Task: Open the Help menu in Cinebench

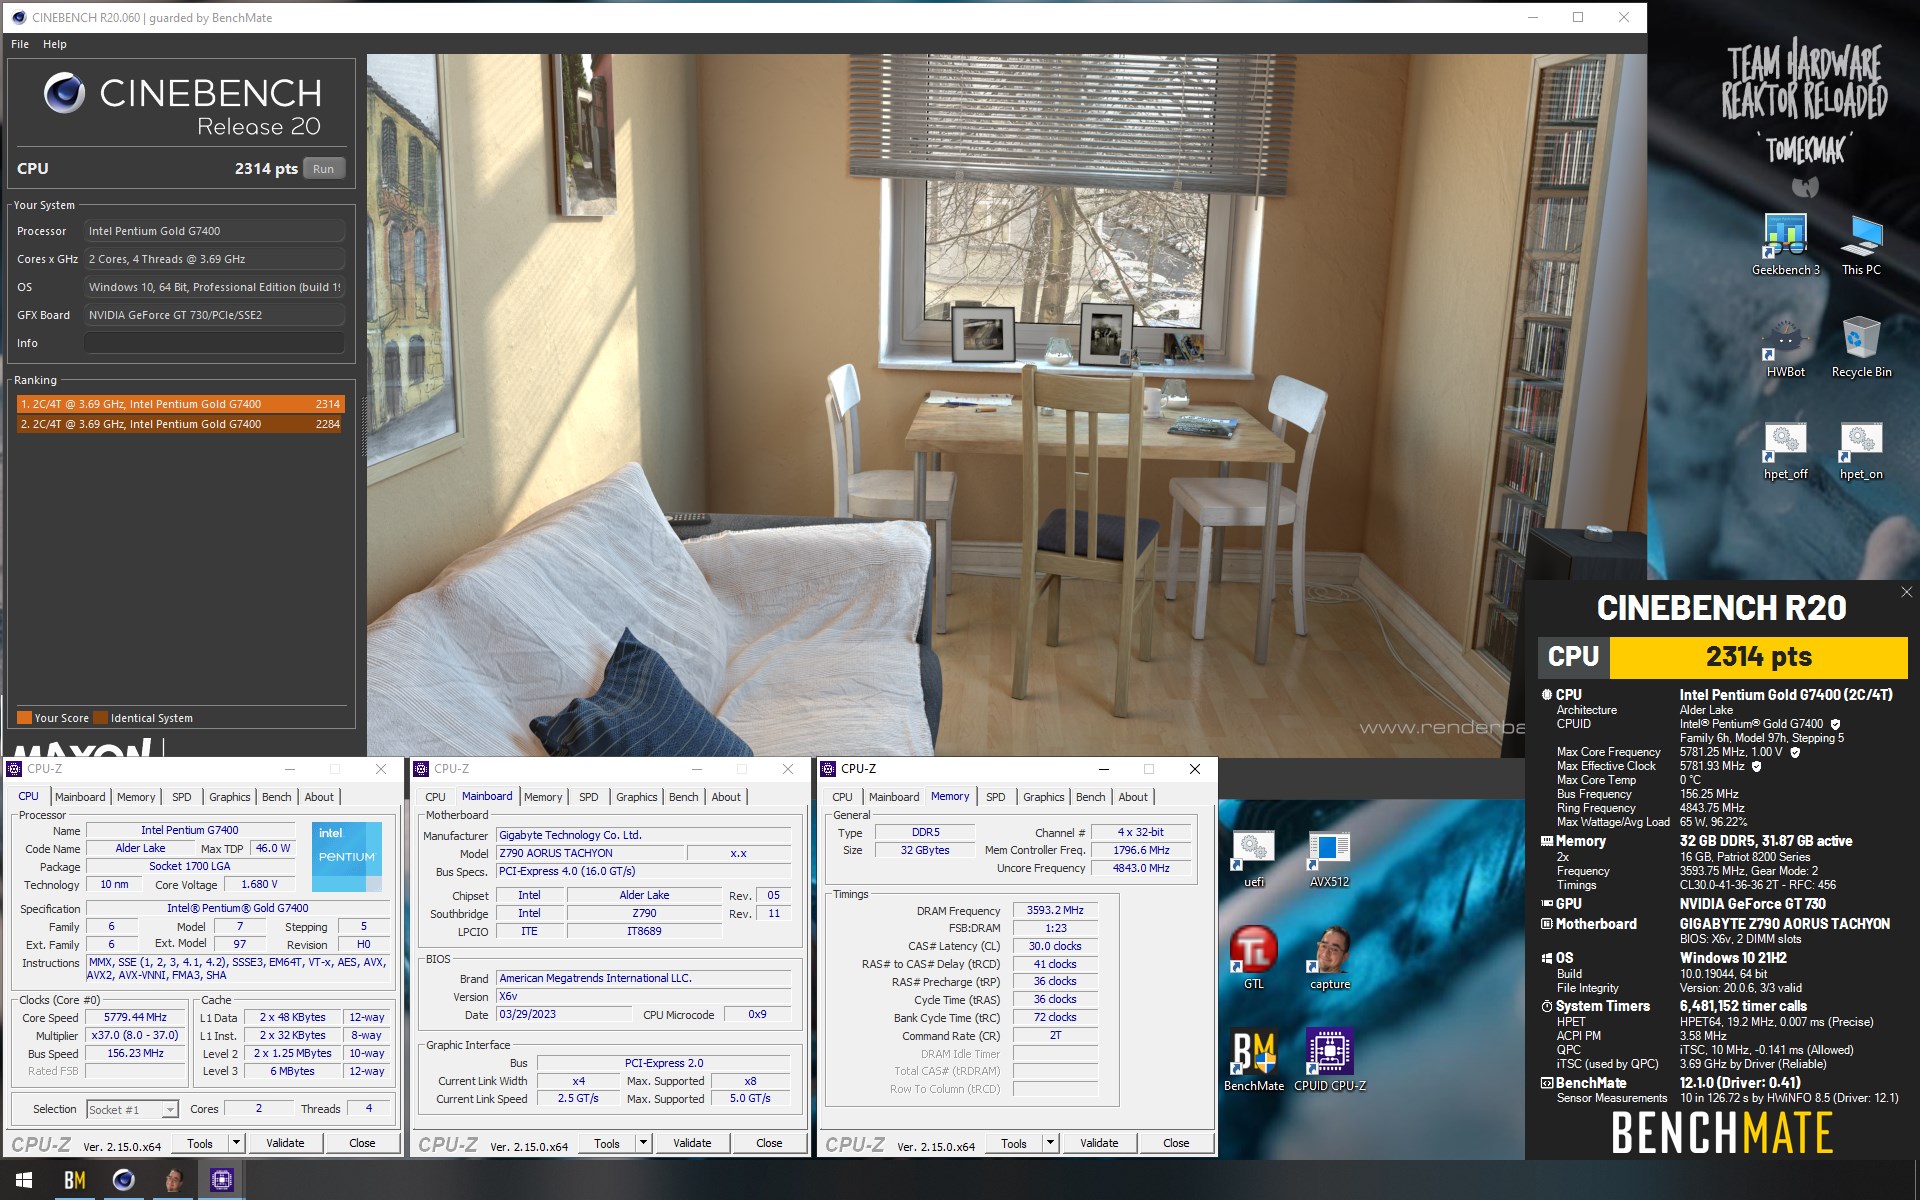Action: 55,44
